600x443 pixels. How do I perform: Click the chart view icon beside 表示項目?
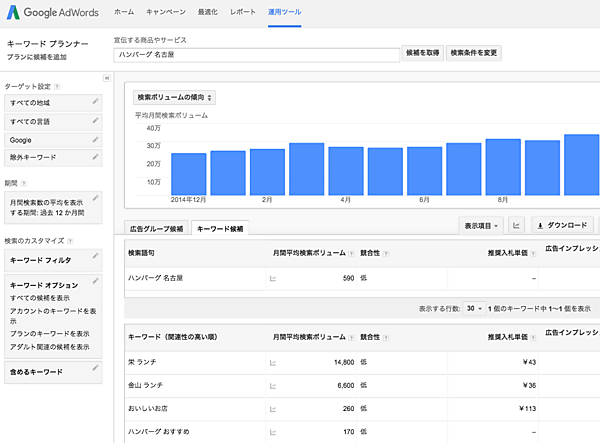(x=517, y=226)
